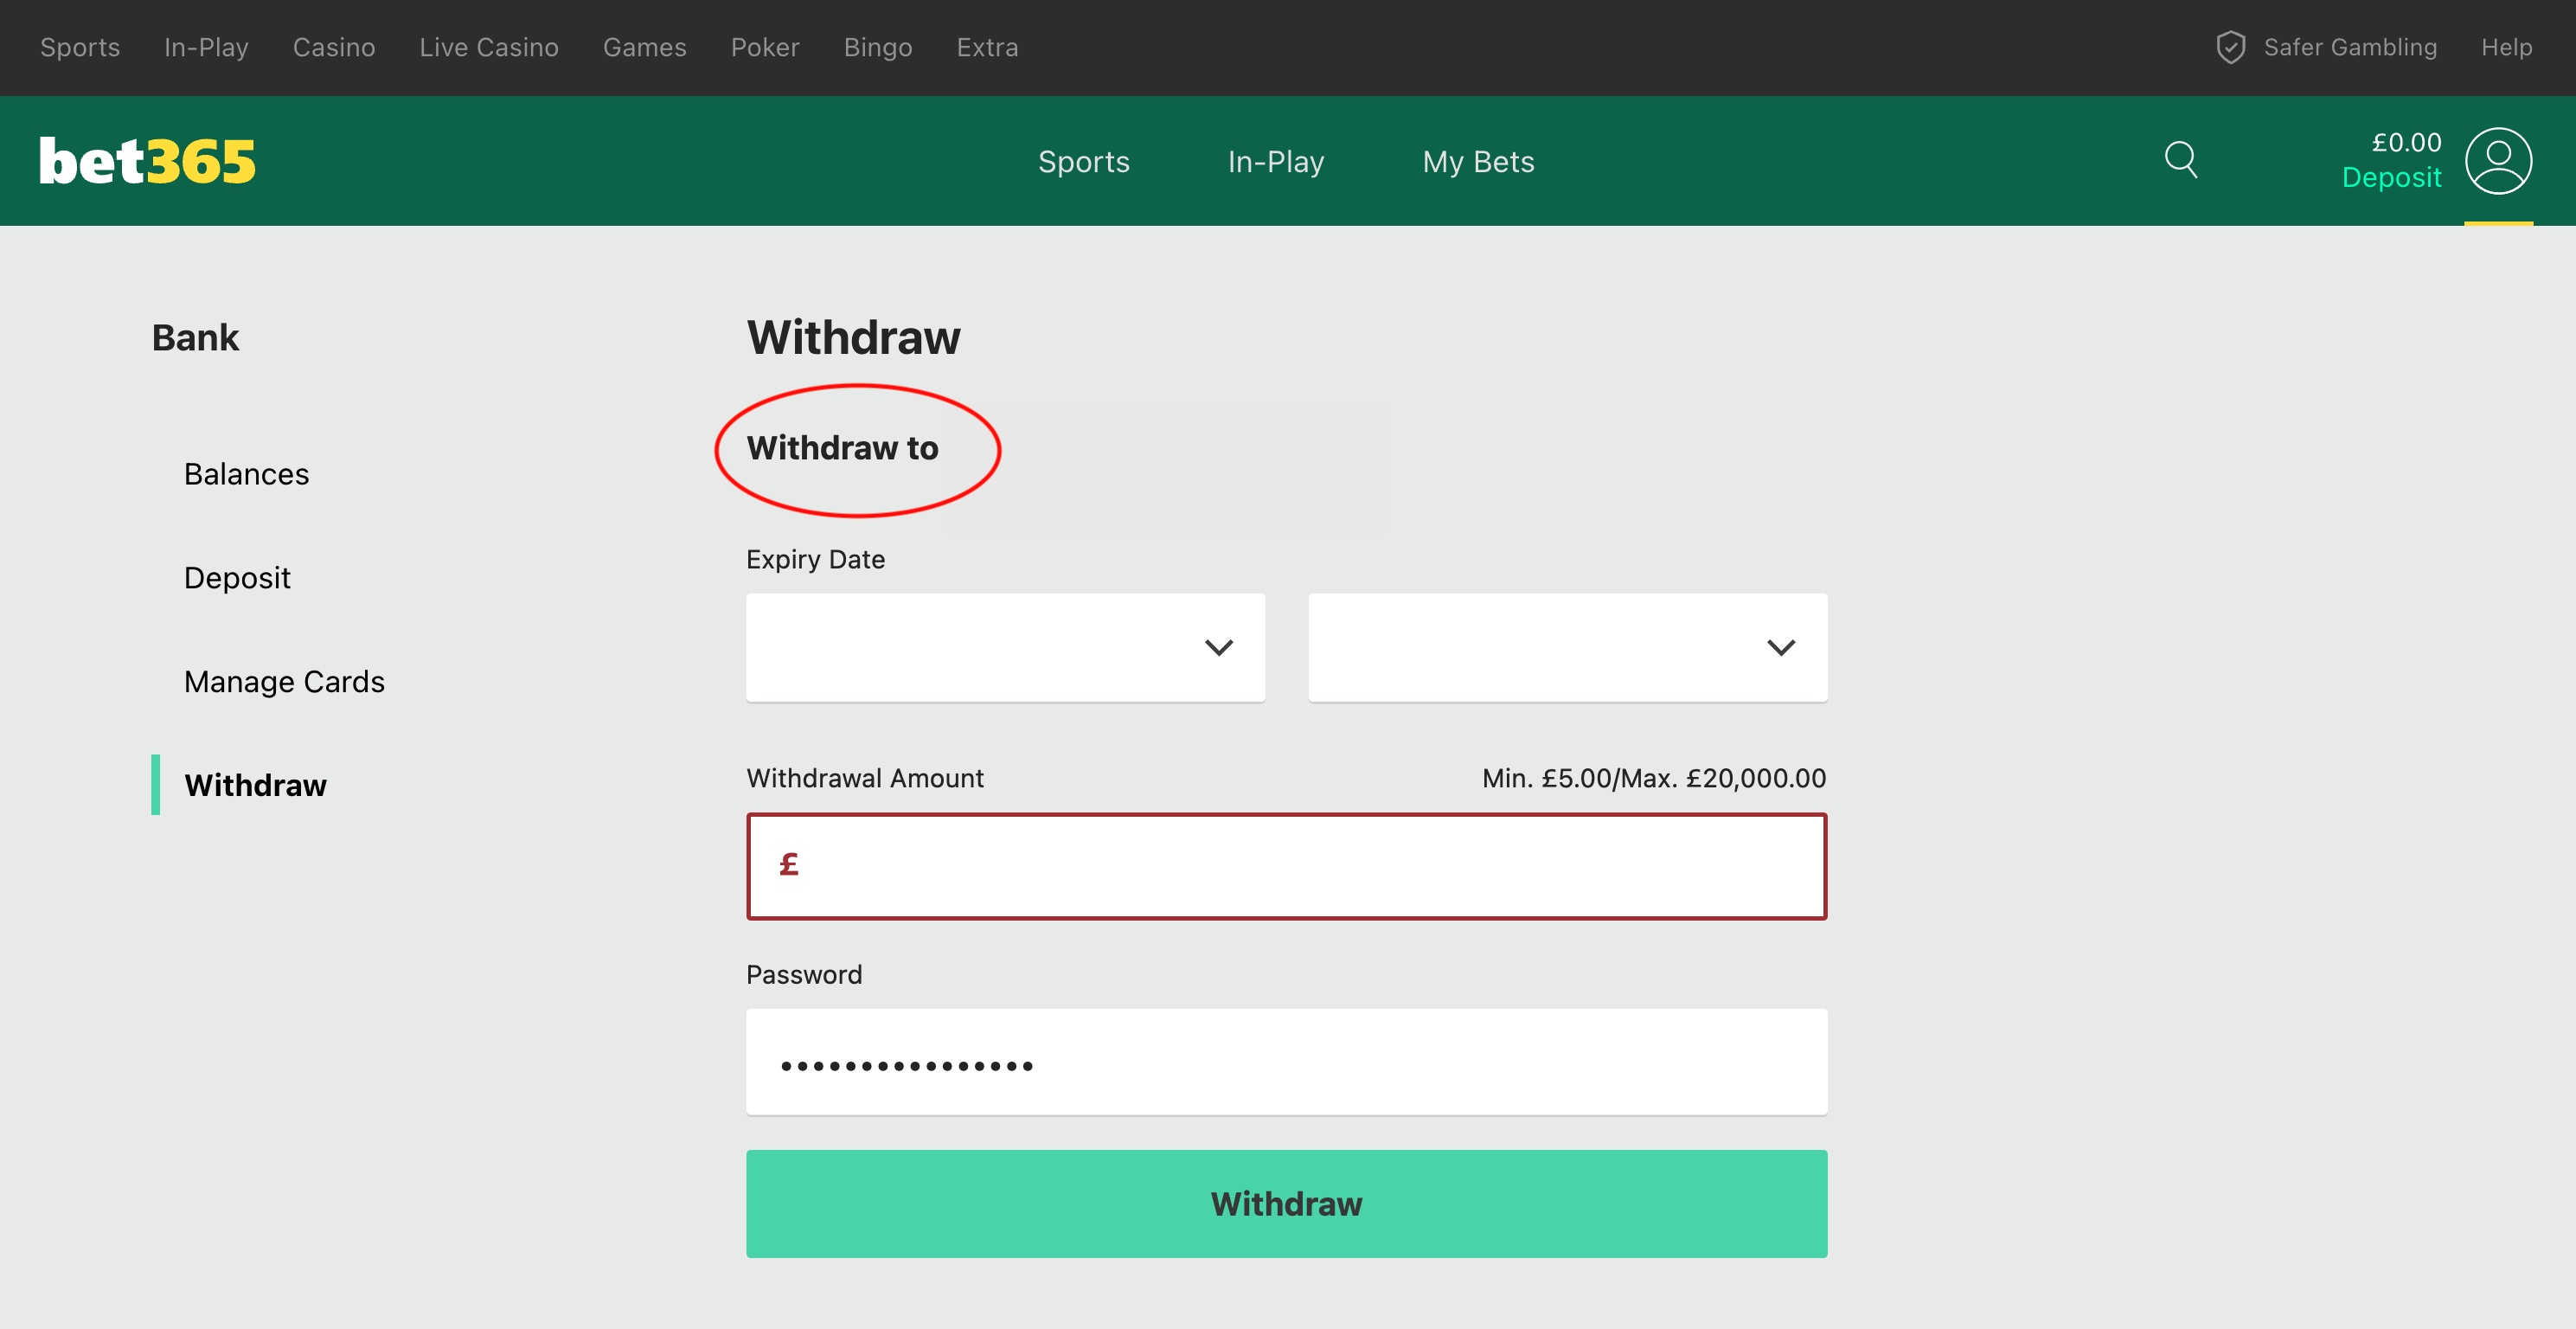
Task: Click the Withdraw to label
Action: pyautogui.click(x=842, y=448)
